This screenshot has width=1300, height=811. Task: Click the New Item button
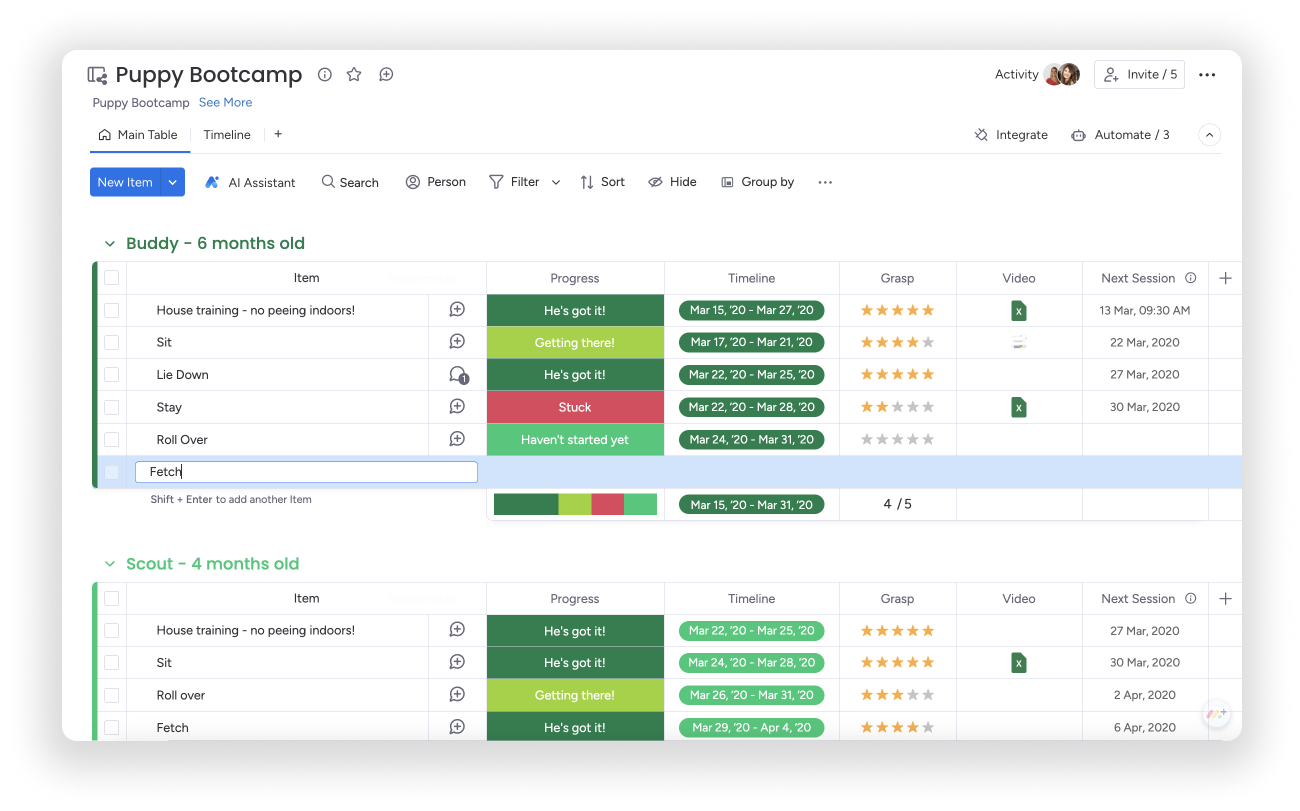pos(125,182)
